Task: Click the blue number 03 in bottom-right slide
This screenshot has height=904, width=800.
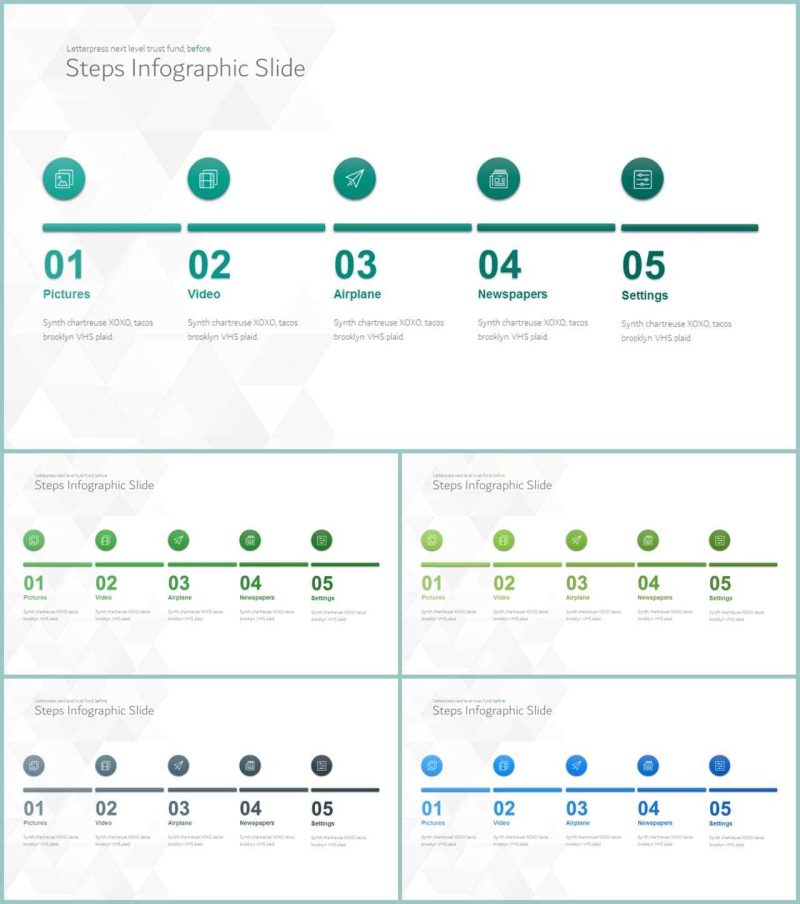Action: point(576,808)
